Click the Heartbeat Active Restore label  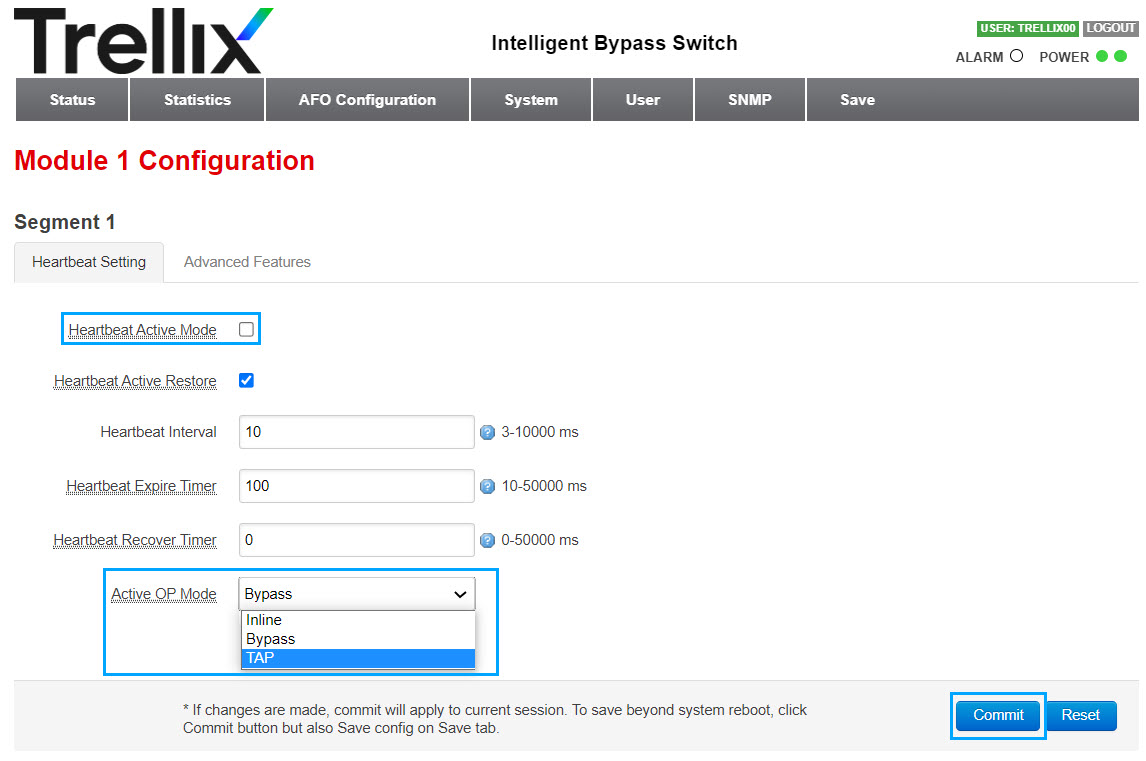(135, 381)
